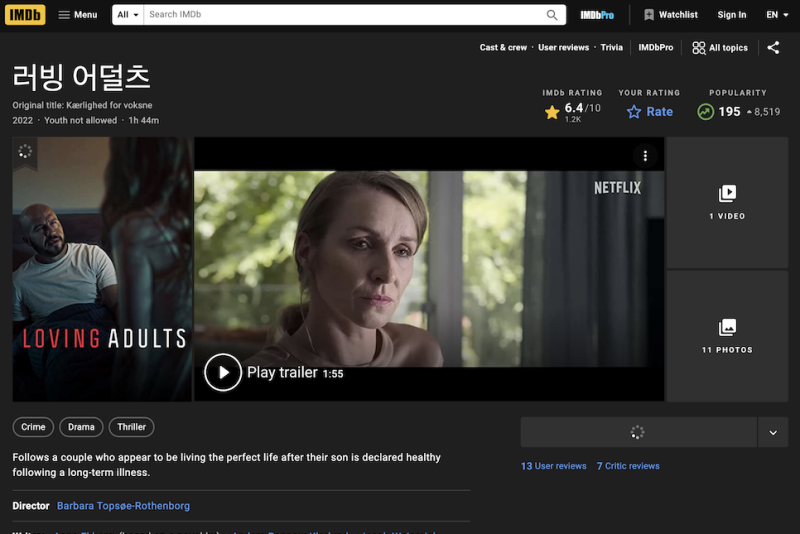Screen dimensions: 800x534
Task: Open 13 User reviews
Action: pos(554,466)
